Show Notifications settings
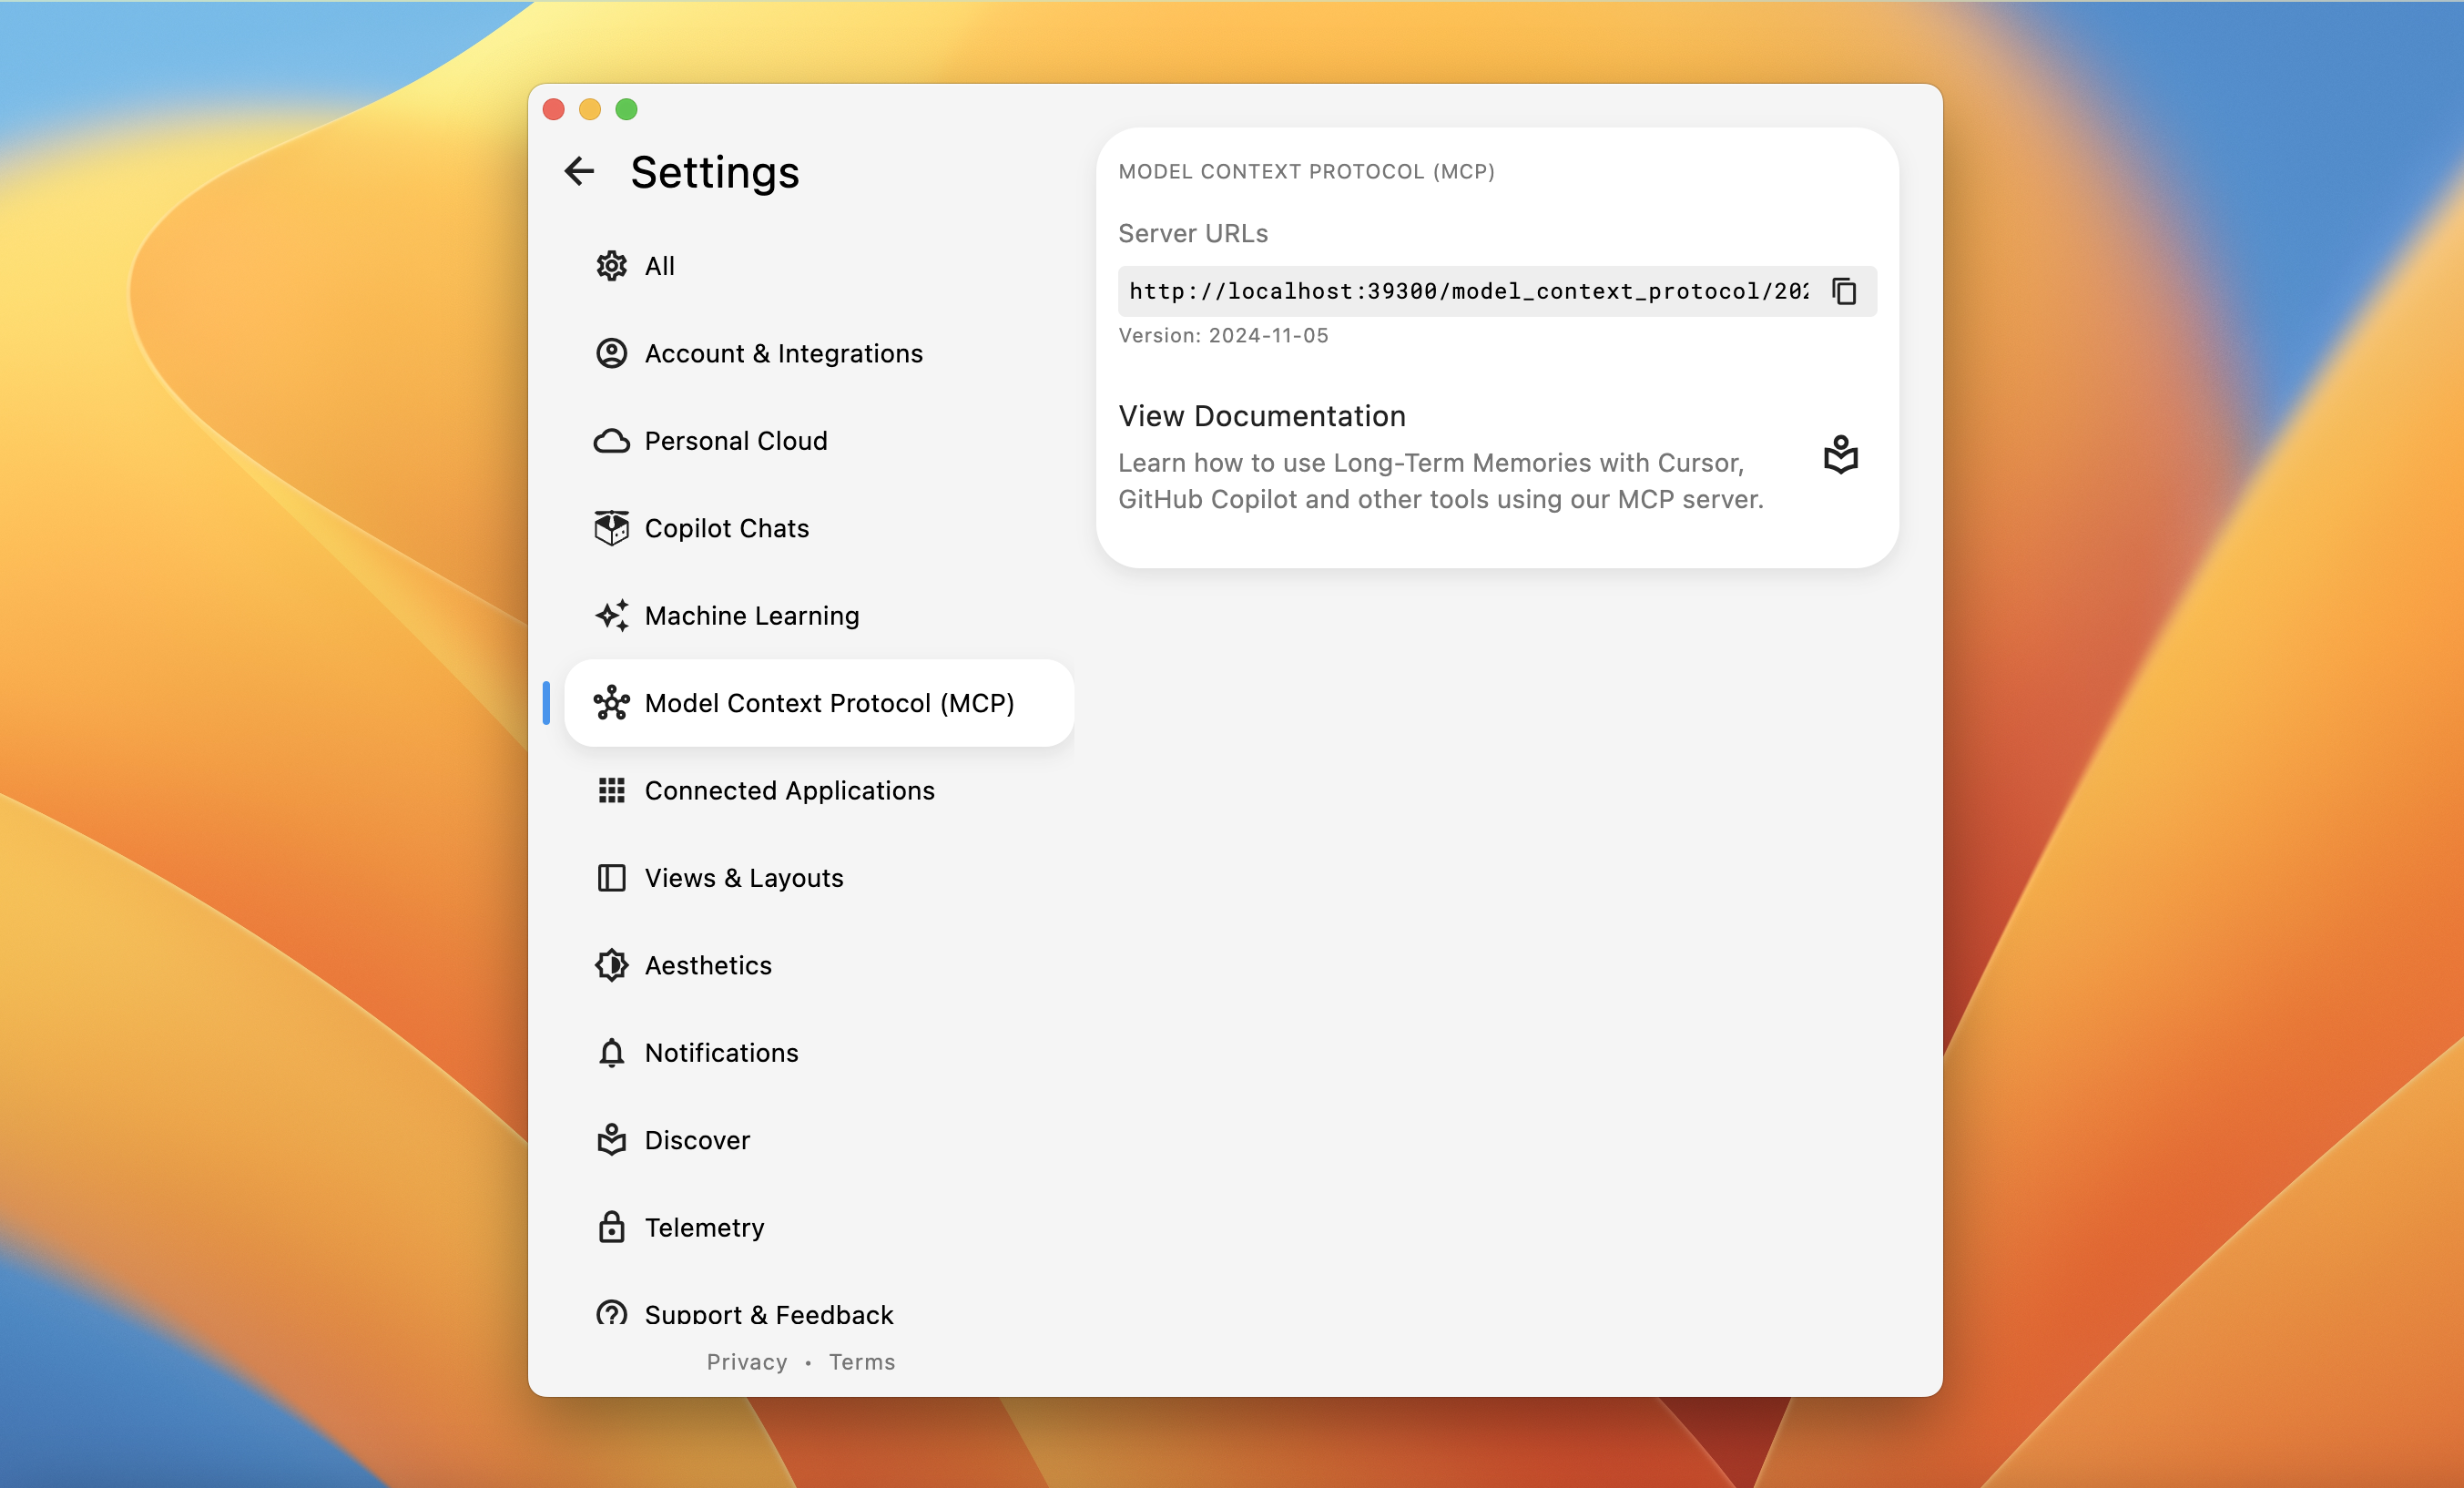Screen dimensions: 2464x1488 click(819, 1053)
